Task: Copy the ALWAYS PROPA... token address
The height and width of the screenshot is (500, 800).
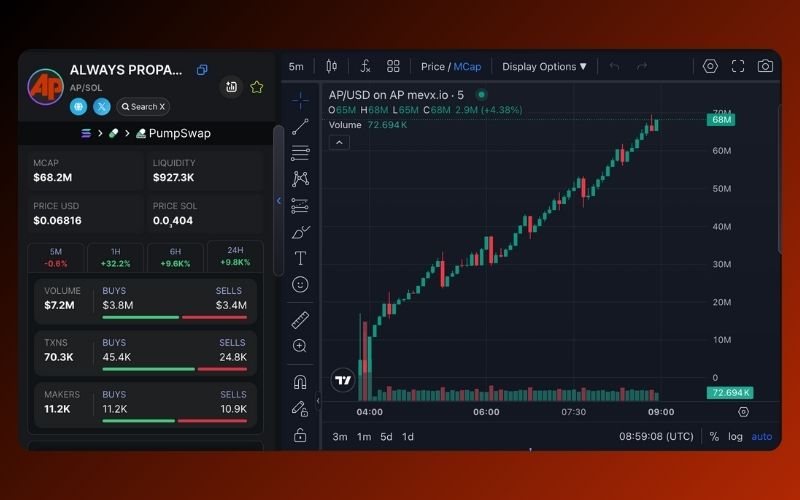Action: 202,70
